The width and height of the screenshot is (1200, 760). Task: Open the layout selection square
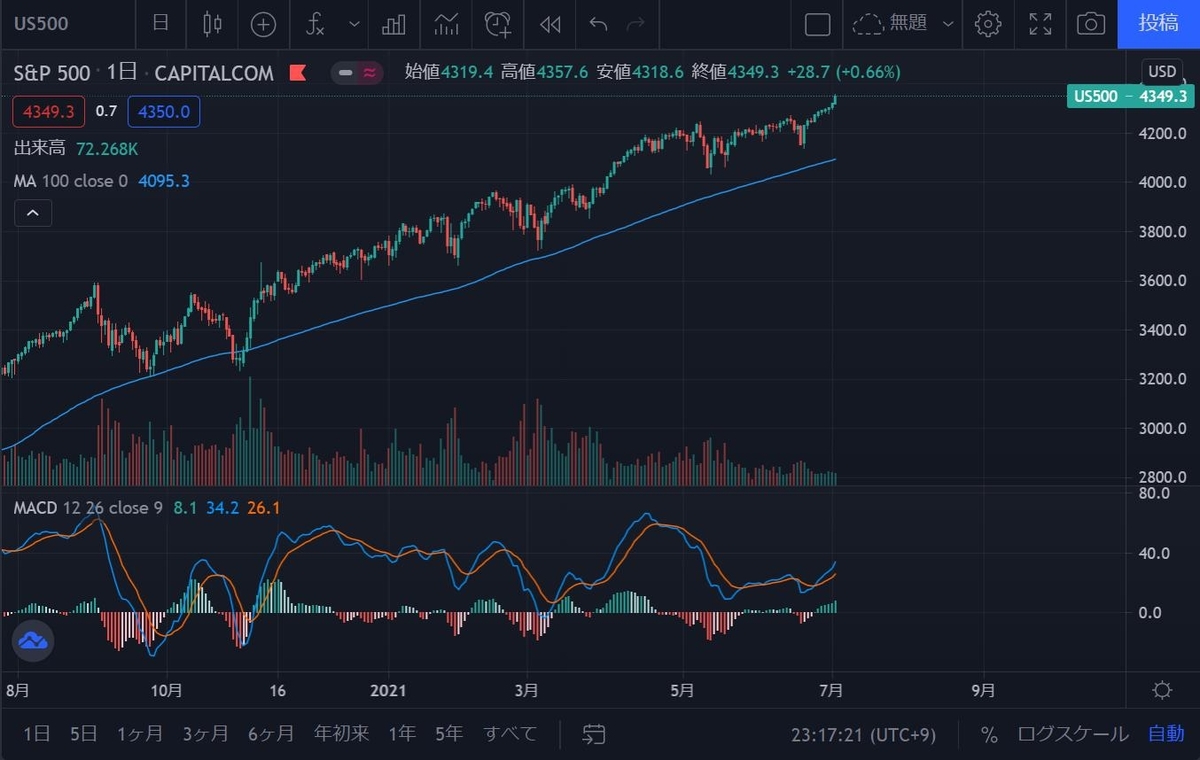pos(817,24)
